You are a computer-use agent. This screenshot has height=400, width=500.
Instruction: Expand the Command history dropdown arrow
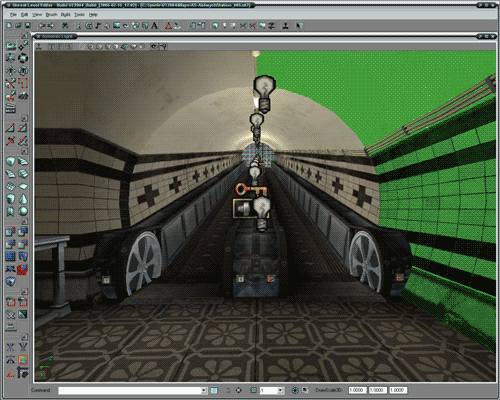204,390
